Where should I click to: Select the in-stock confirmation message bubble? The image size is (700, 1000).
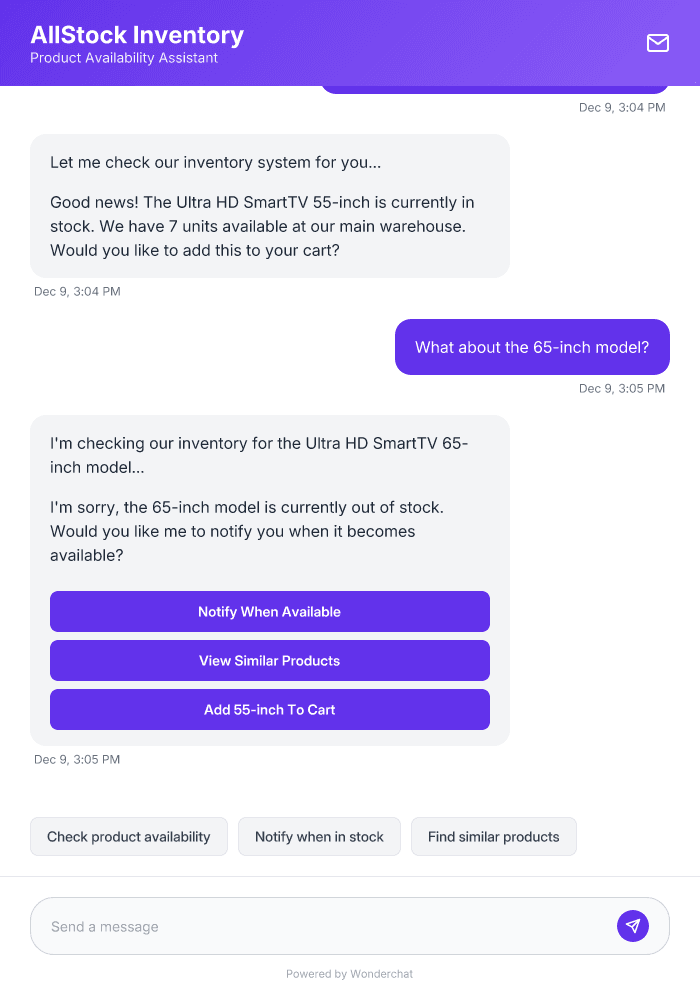[269, 206]
